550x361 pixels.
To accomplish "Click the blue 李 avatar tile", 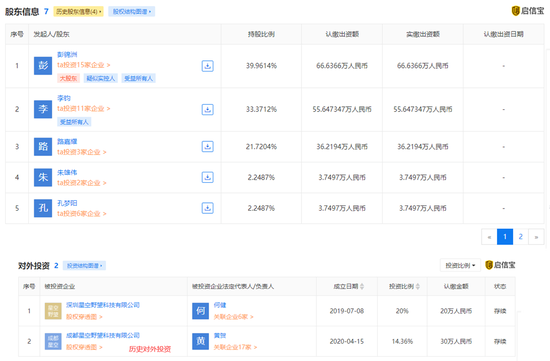I will point(43,109).
